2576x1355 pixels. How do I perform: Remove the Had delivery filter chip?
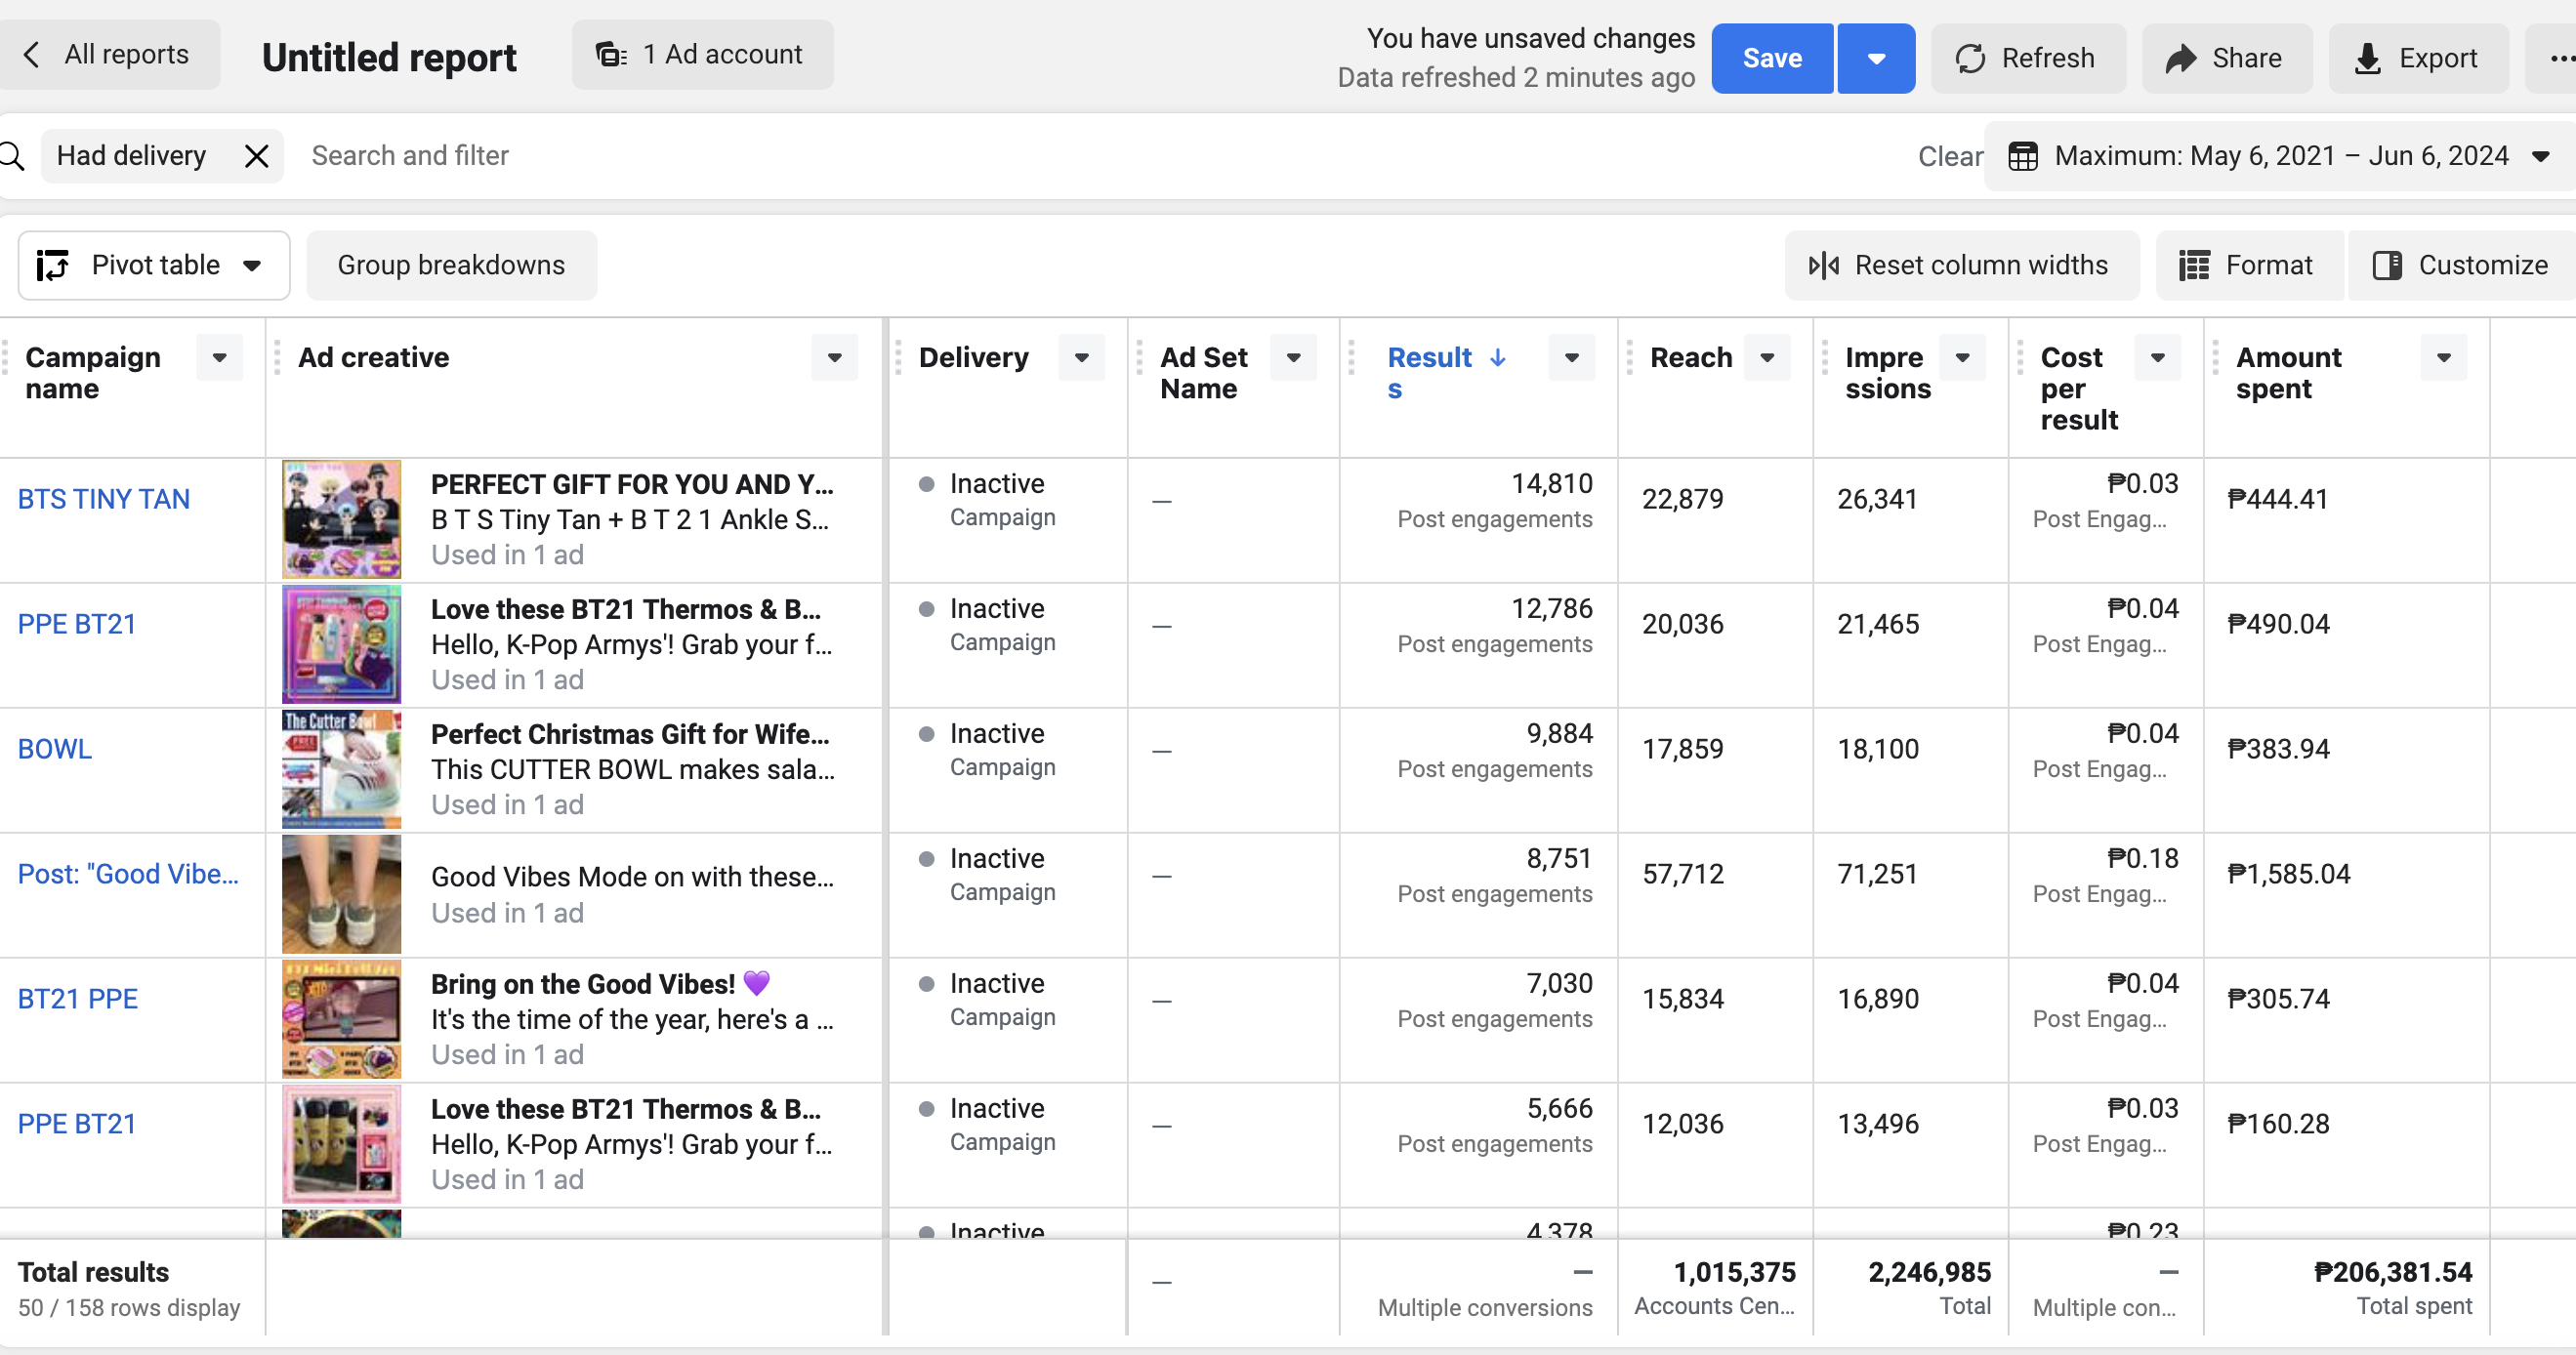pyautogui.click(x=256, y=156)
